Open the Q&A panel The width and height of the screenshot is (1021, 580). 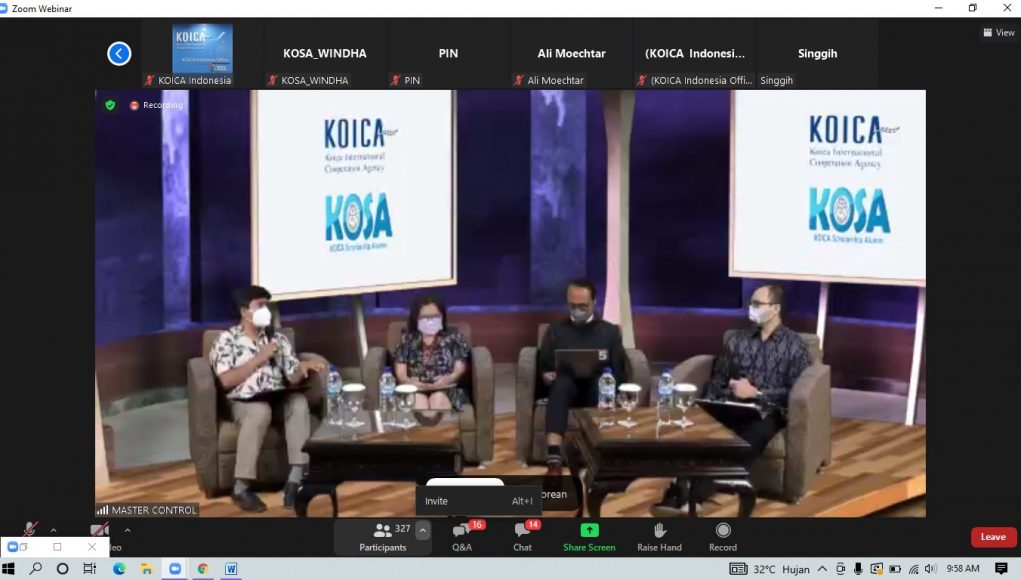(462, 536)
